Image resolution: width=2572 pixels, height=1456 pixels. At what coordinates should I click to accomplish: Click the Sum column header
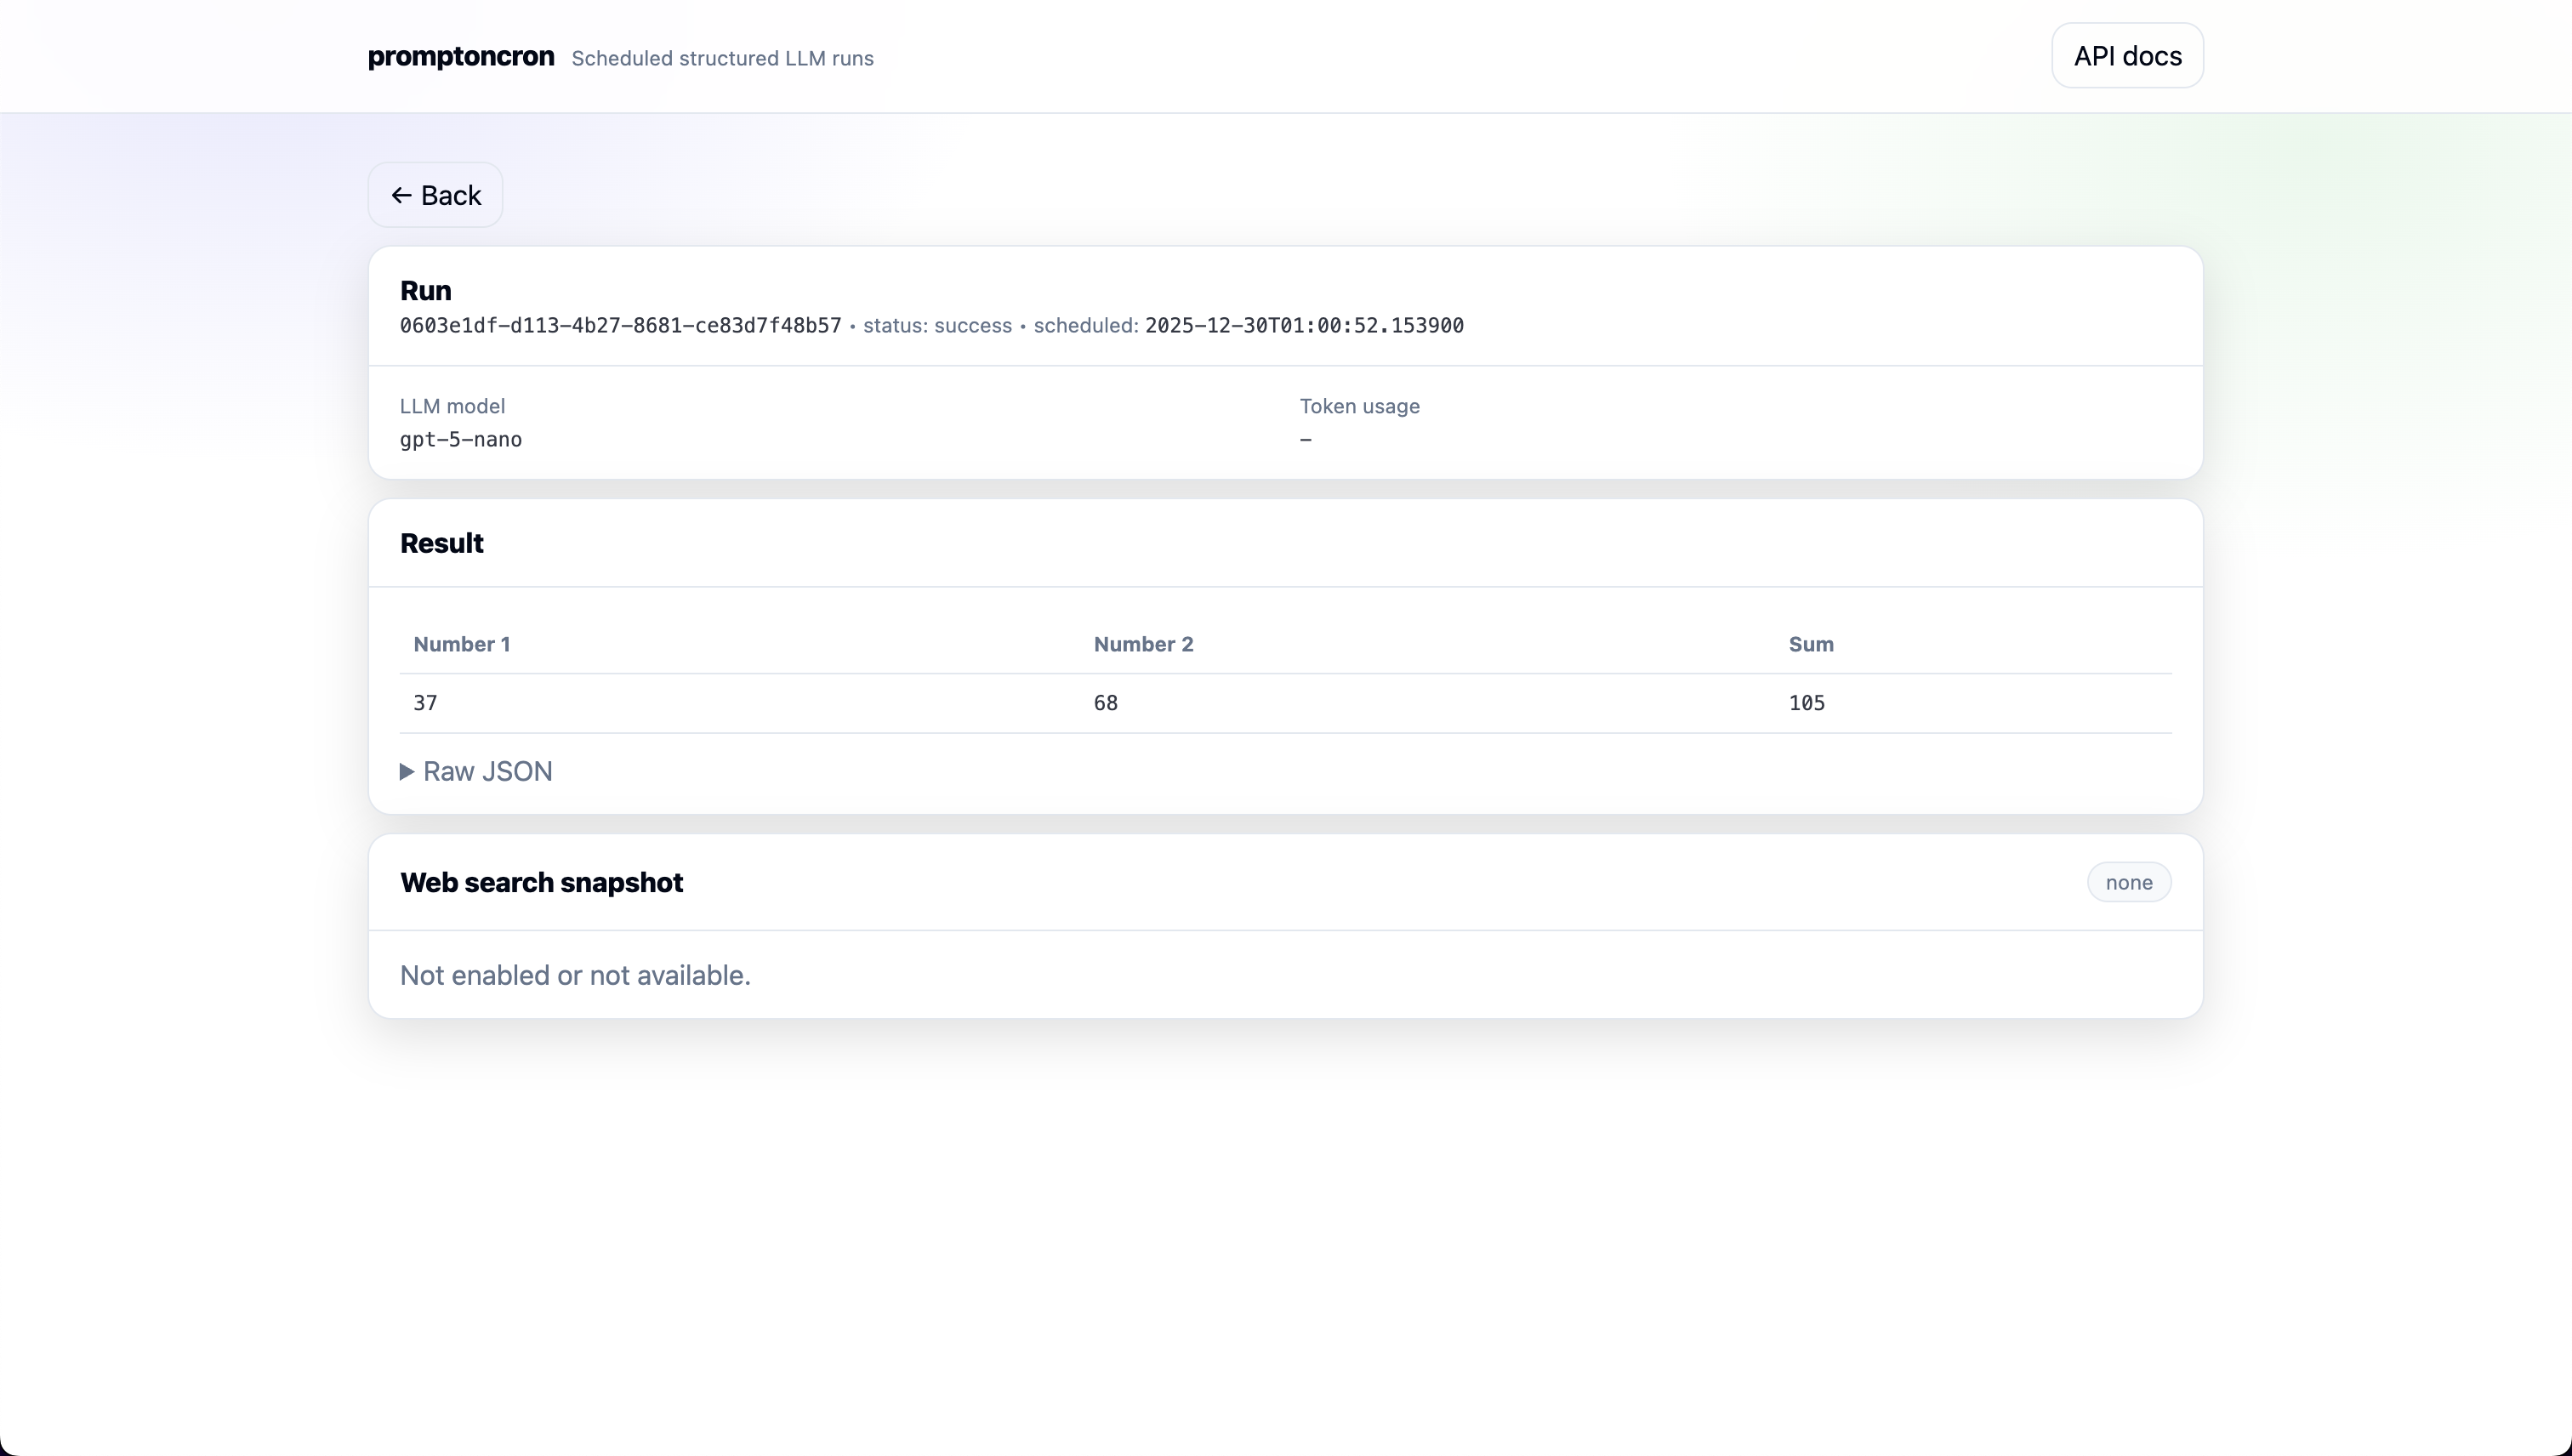[1810, 644]
